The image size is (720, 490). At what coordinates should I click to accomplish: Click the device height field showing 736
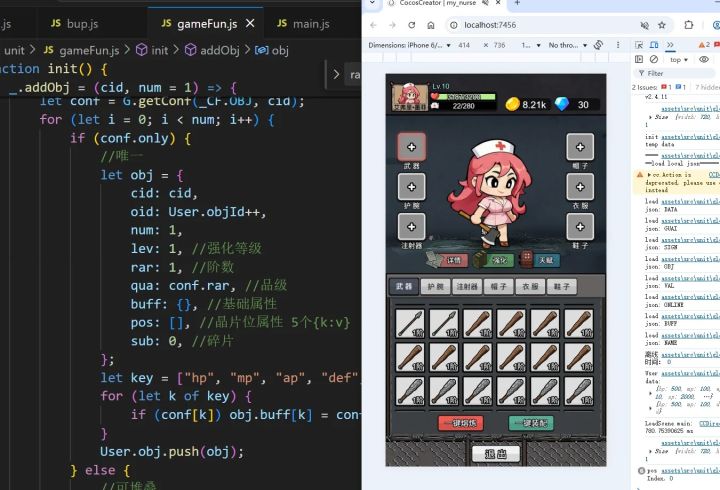tap(499, 45)
